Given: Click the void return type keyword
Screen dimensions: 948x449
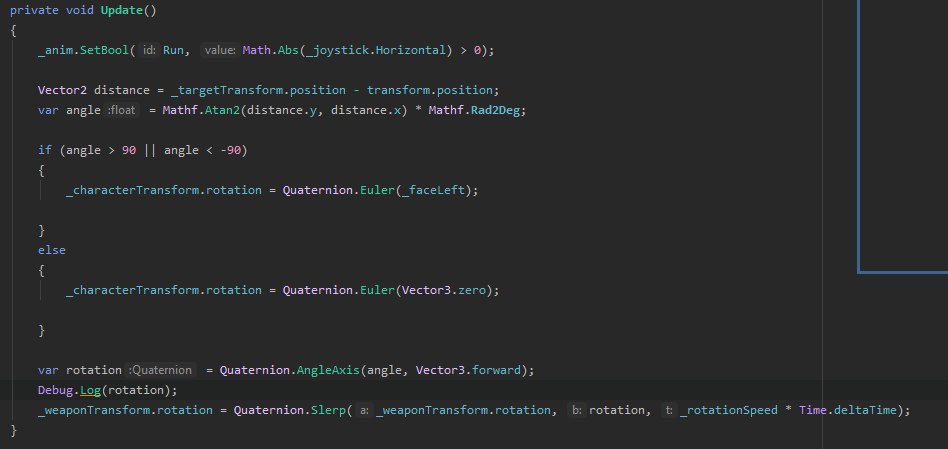Looking at the screenshot, I should [x=80, y=10].
